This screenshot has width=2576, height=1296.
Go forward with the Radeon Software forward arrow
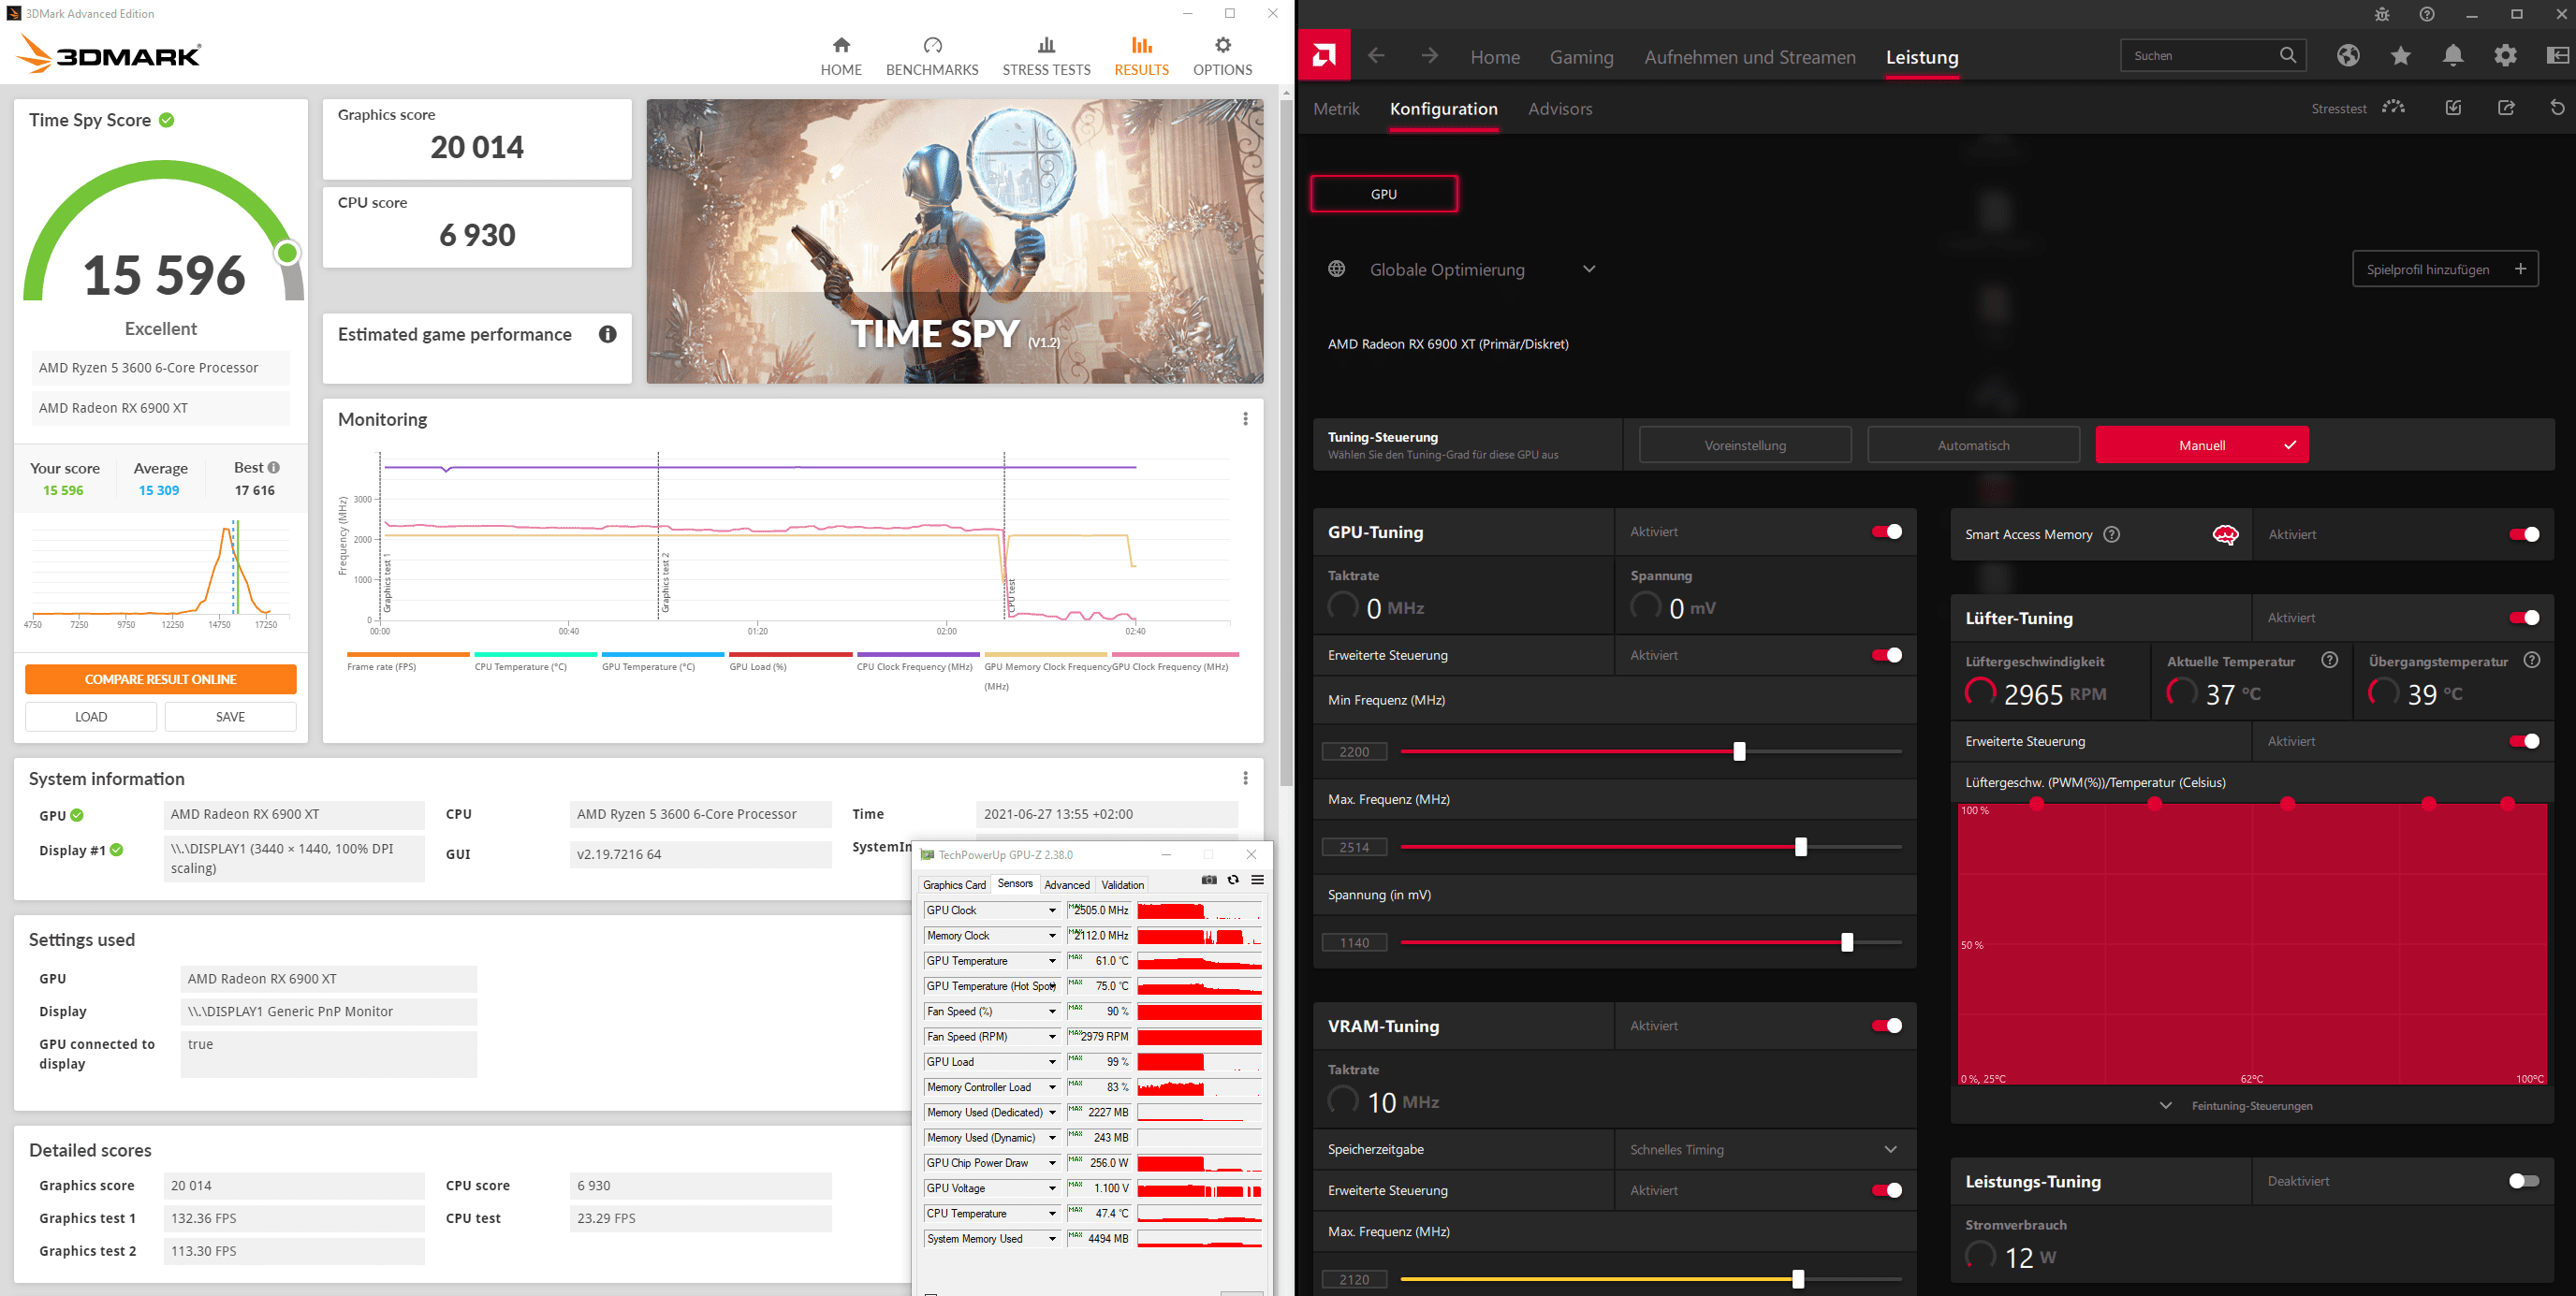click(x=1430, y=56)
